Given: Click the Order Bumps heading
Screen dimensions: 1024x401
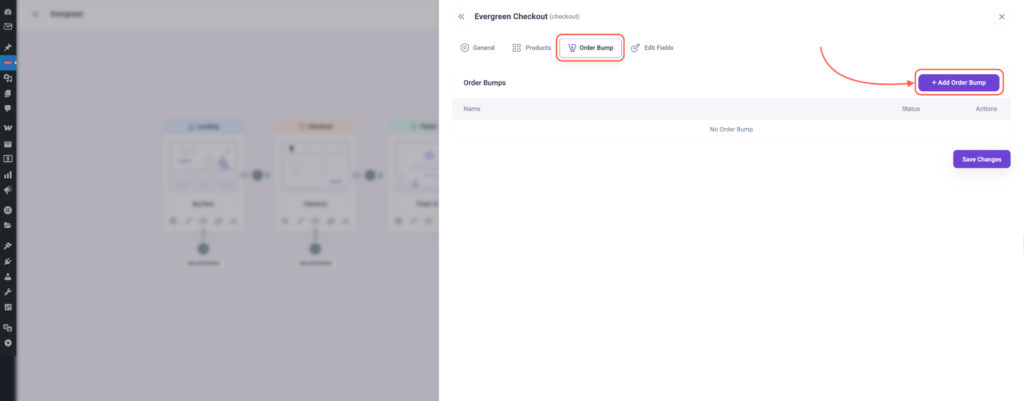Looking at the screenshot, I should (x=485, y=83).
